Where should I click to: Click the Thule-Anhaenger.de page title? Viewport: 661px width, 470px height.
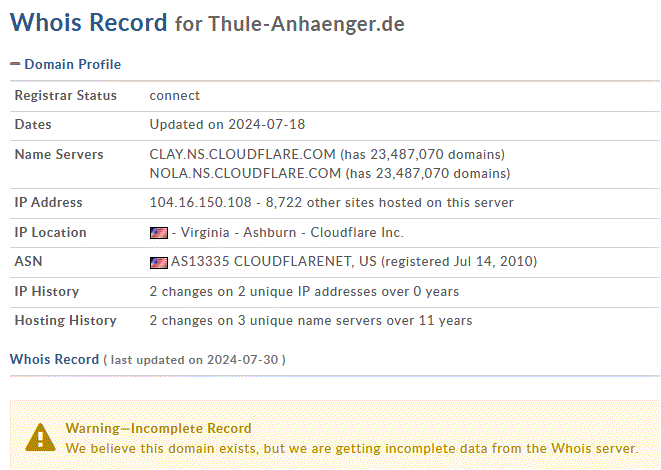[x=306, y=24]
